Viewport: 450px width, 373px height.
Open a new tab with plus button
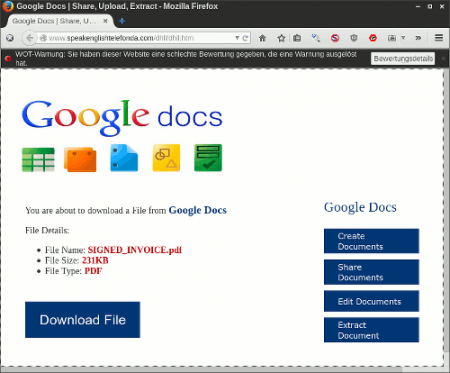tap(122, 21)
